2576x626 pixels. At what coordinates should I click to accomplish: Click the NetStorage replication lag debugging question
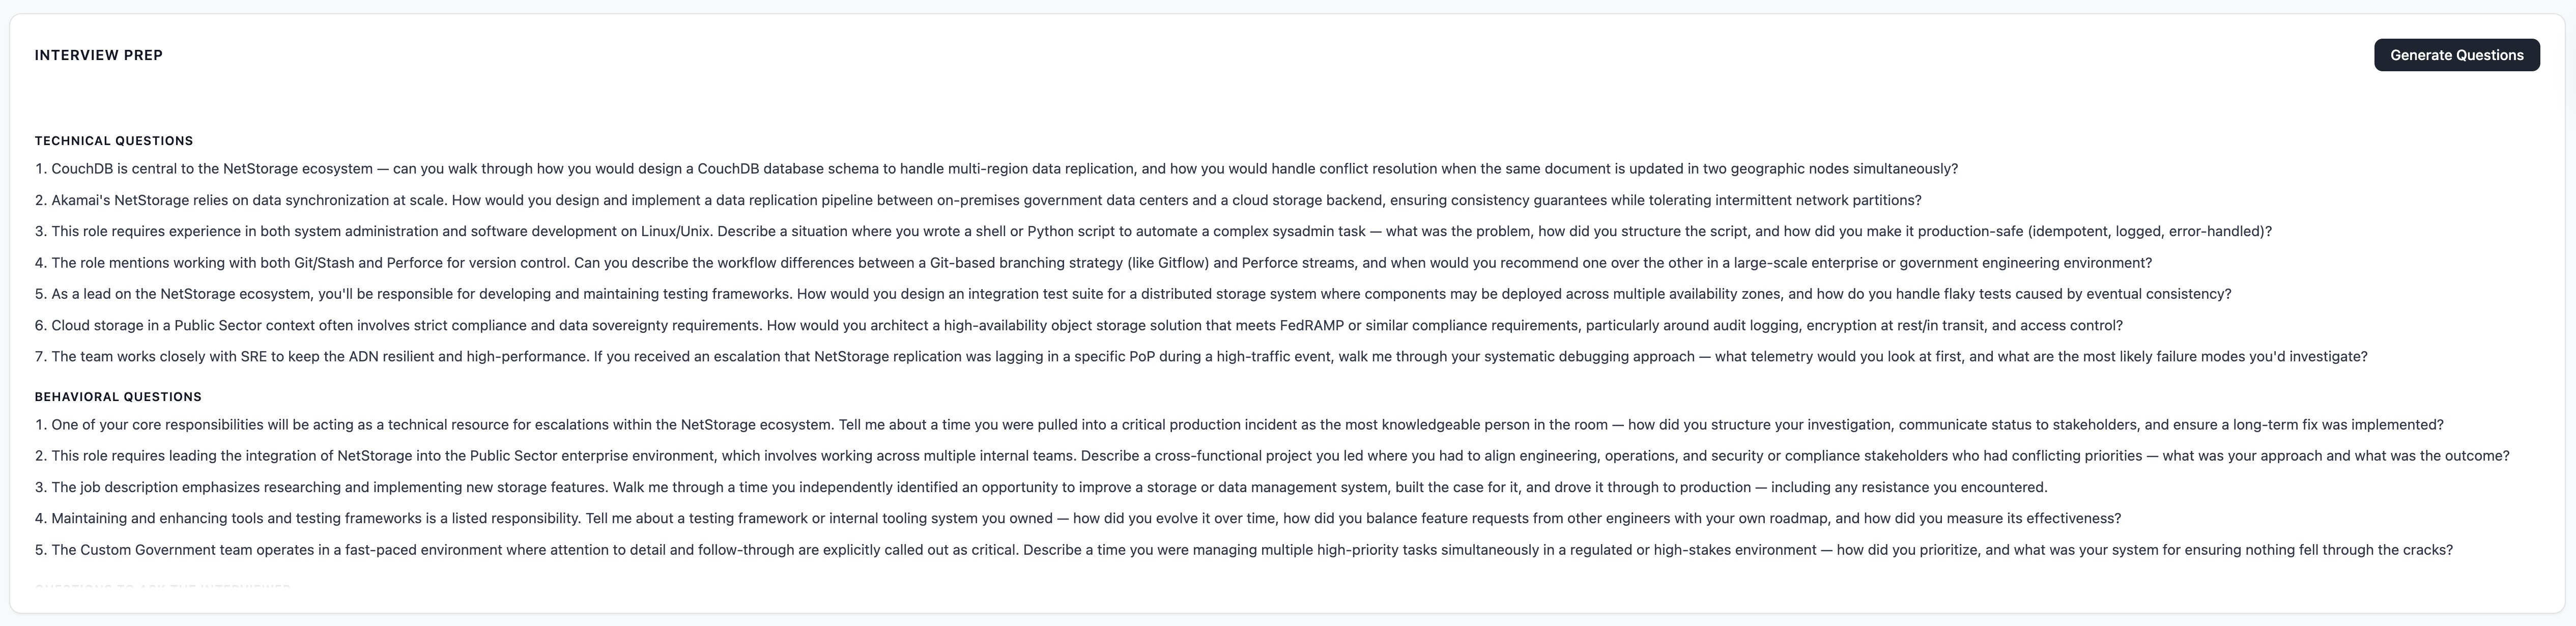click(x=1201, y=357)
